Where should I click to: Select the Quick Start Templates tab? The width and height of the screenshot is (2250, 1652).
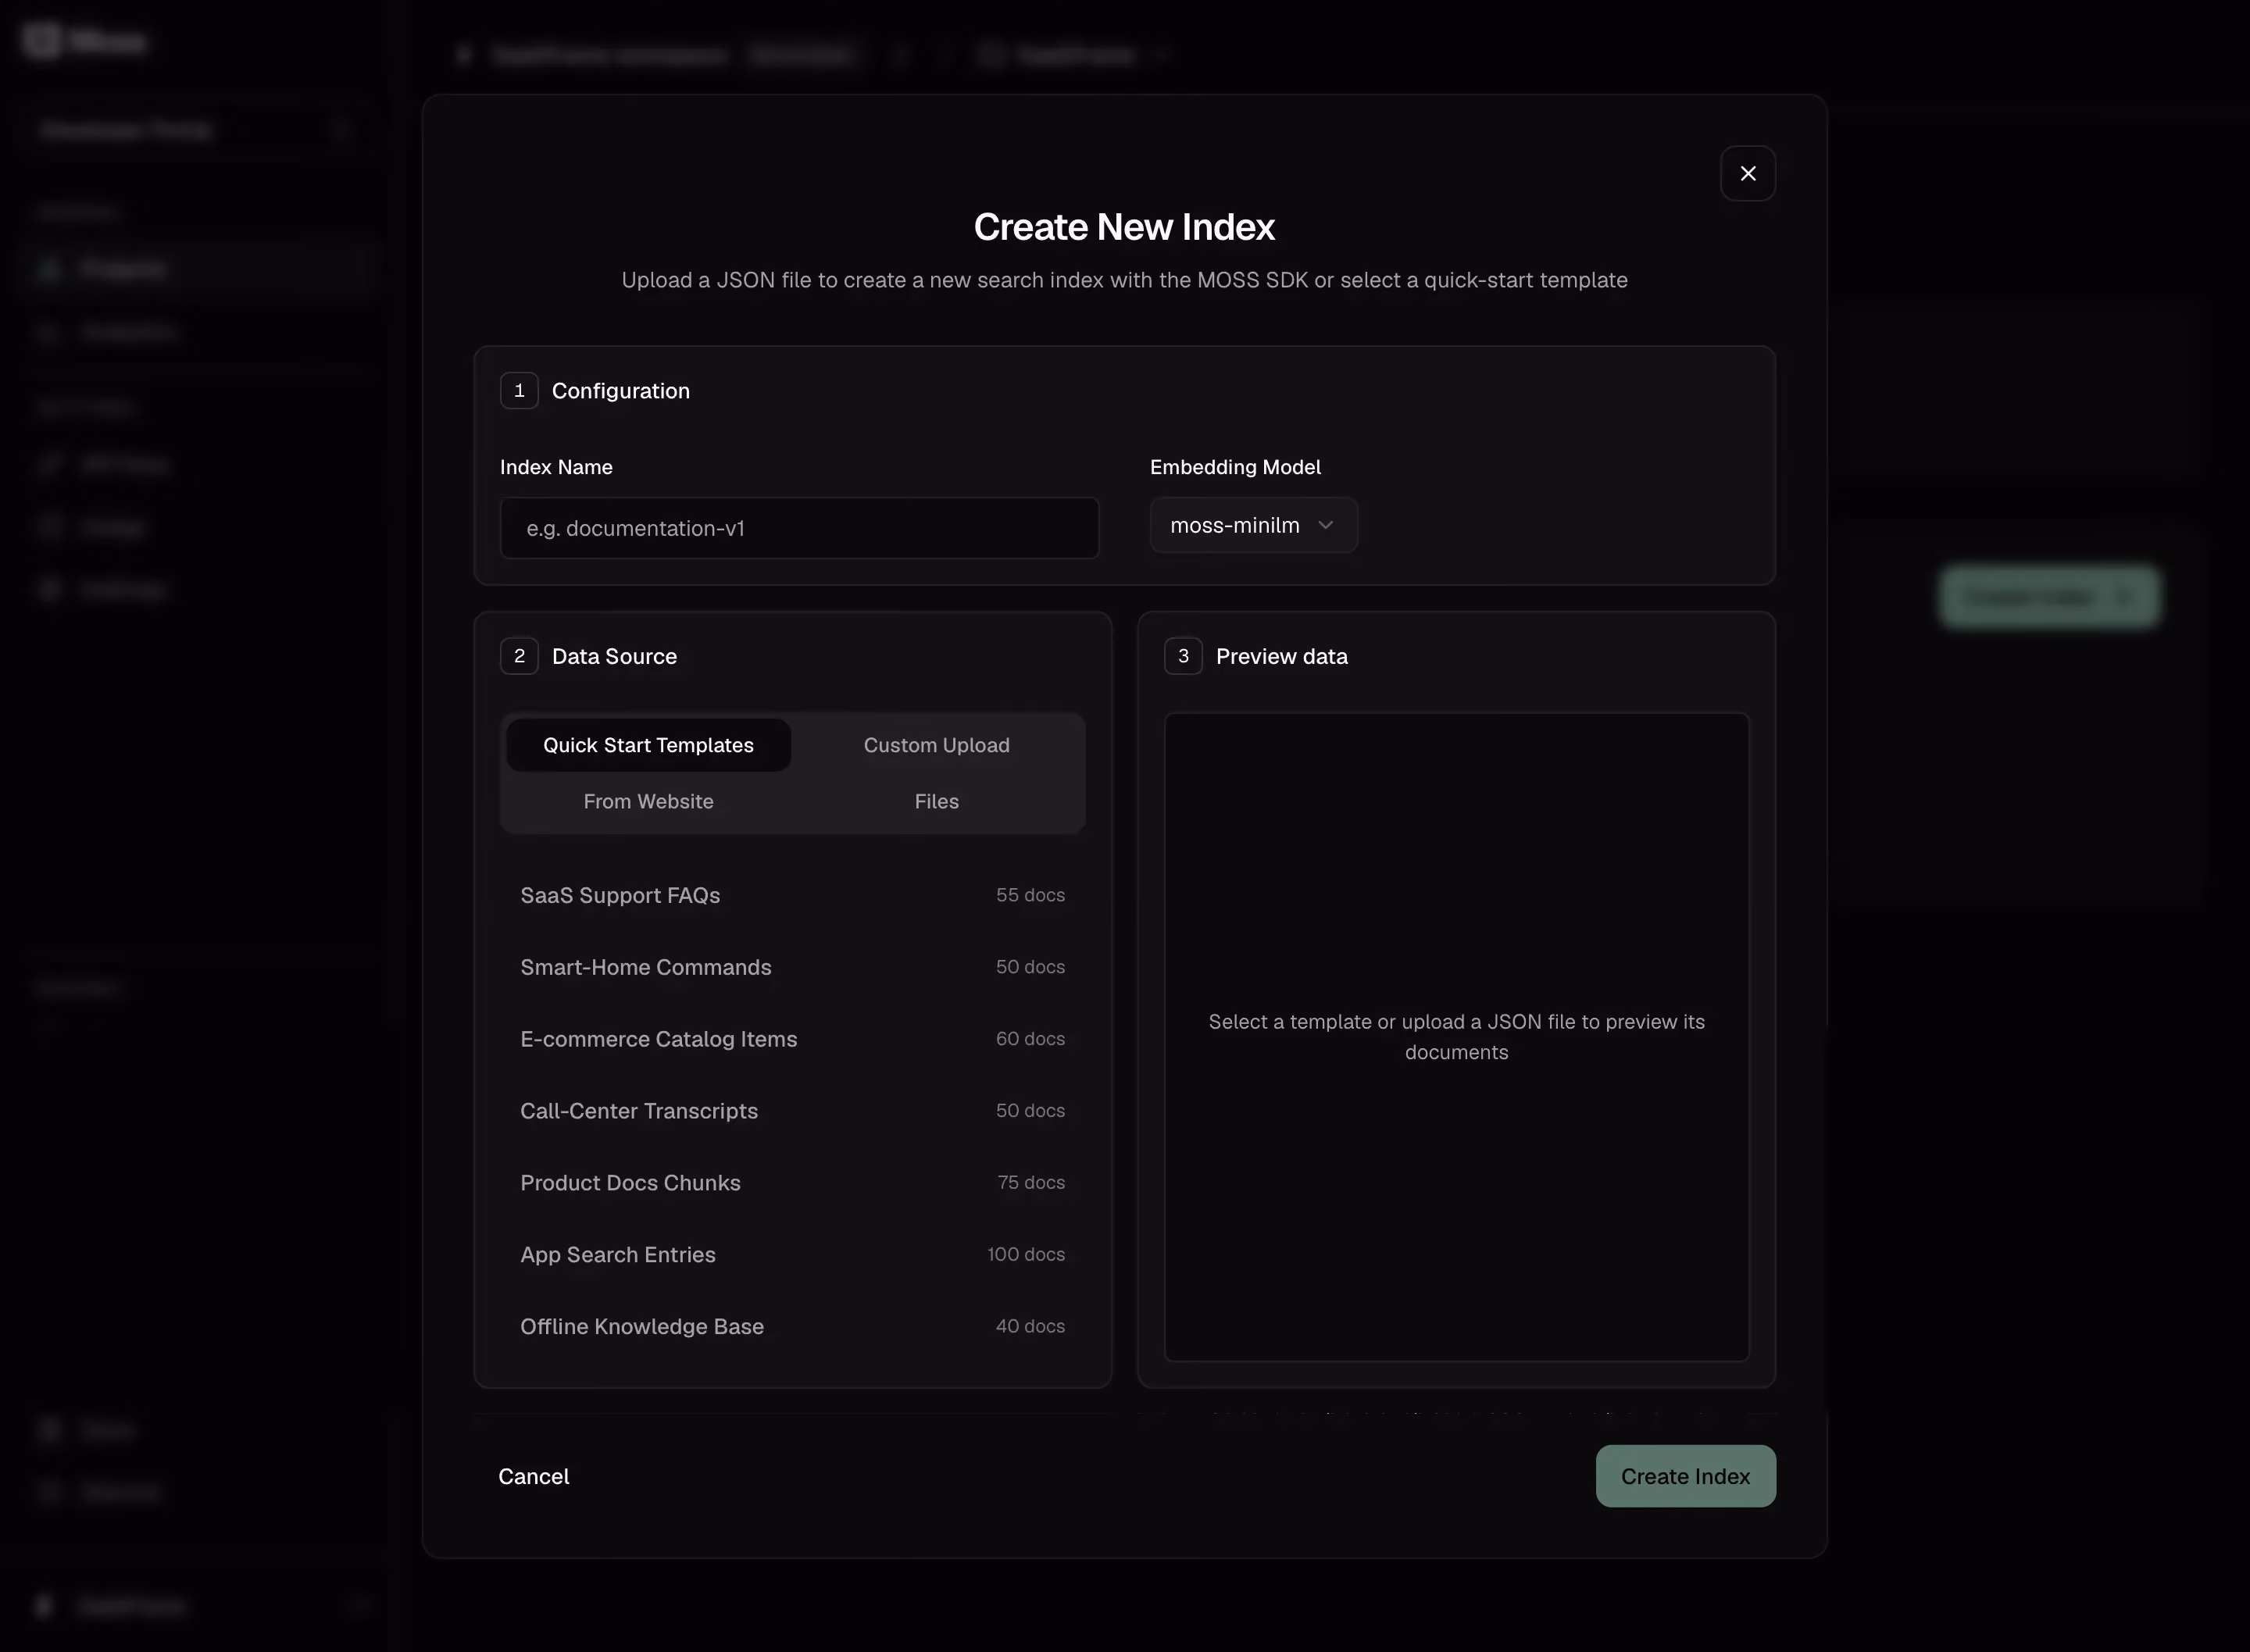[x=648, y=745]
